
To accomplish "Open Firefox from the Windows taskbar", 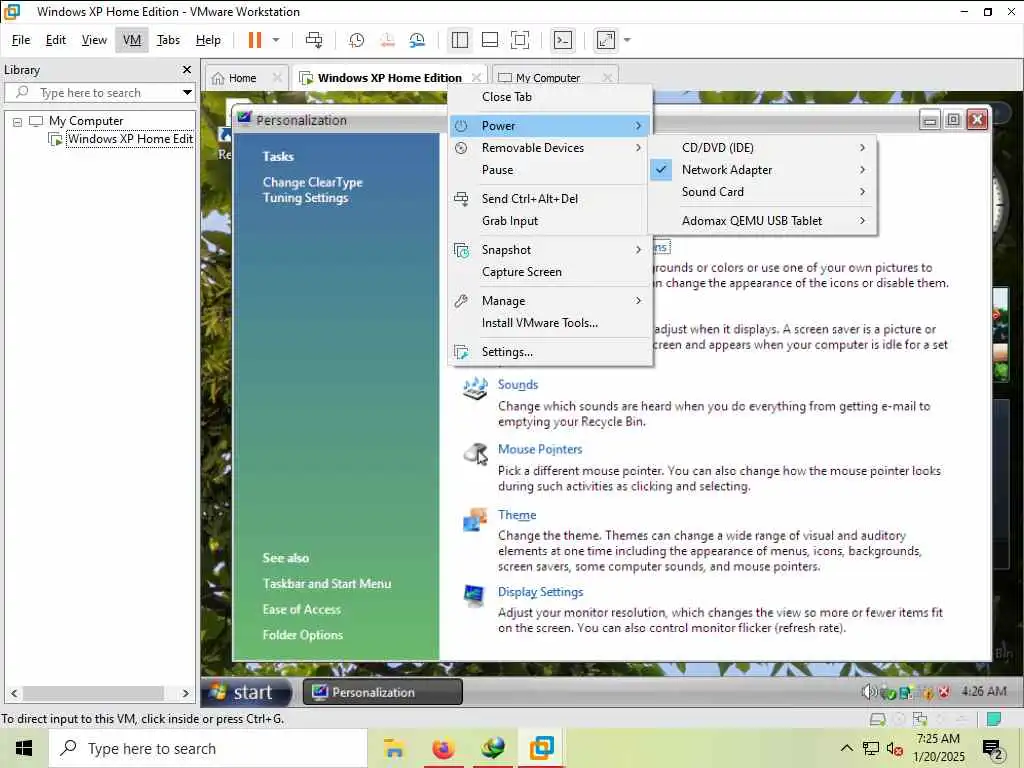I will pyautogui.click(x=443, y=748).
